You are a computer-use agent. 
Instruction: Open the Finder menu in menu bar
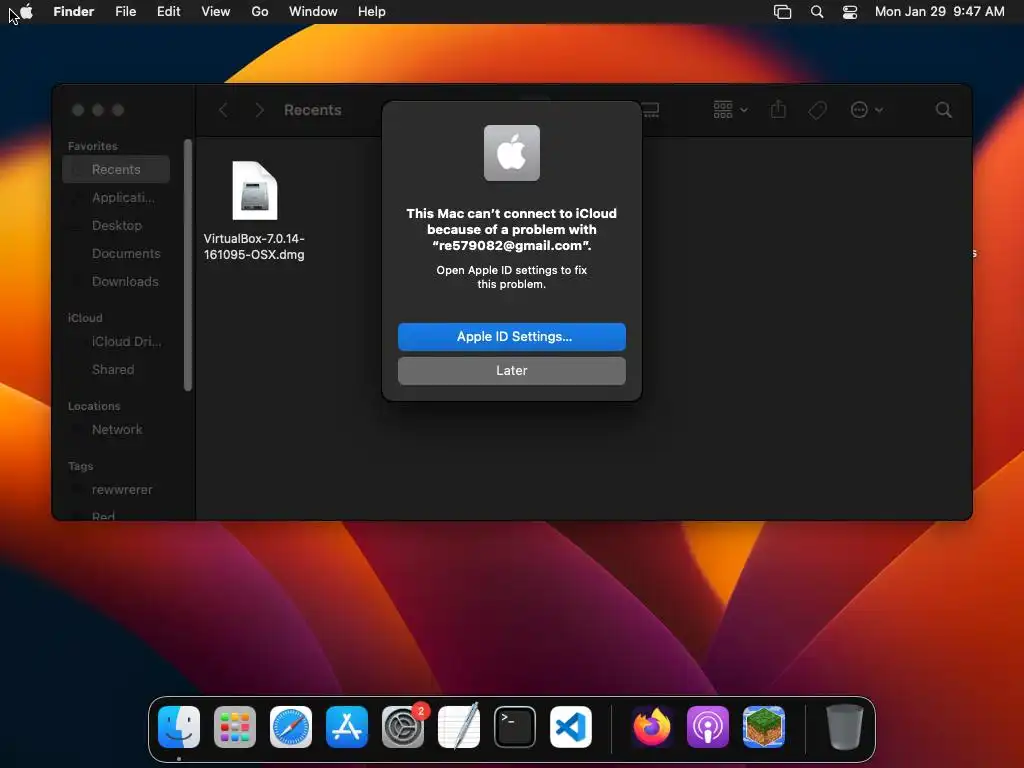73,12
